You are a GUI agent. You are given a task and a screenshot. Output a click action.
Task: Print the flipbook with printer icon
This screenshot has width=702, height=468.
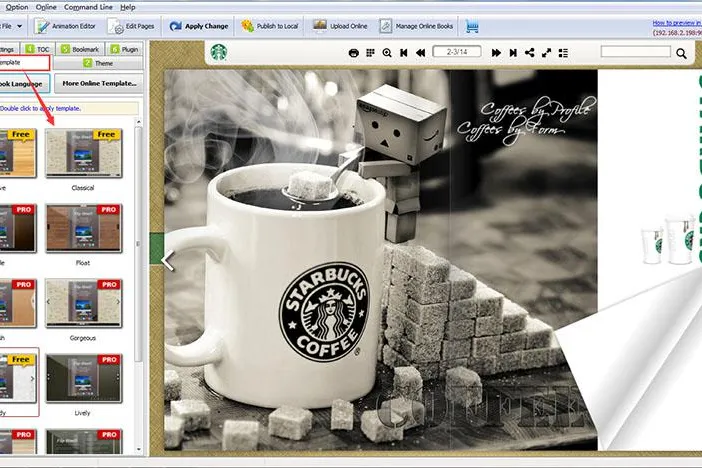click(354, 53)
